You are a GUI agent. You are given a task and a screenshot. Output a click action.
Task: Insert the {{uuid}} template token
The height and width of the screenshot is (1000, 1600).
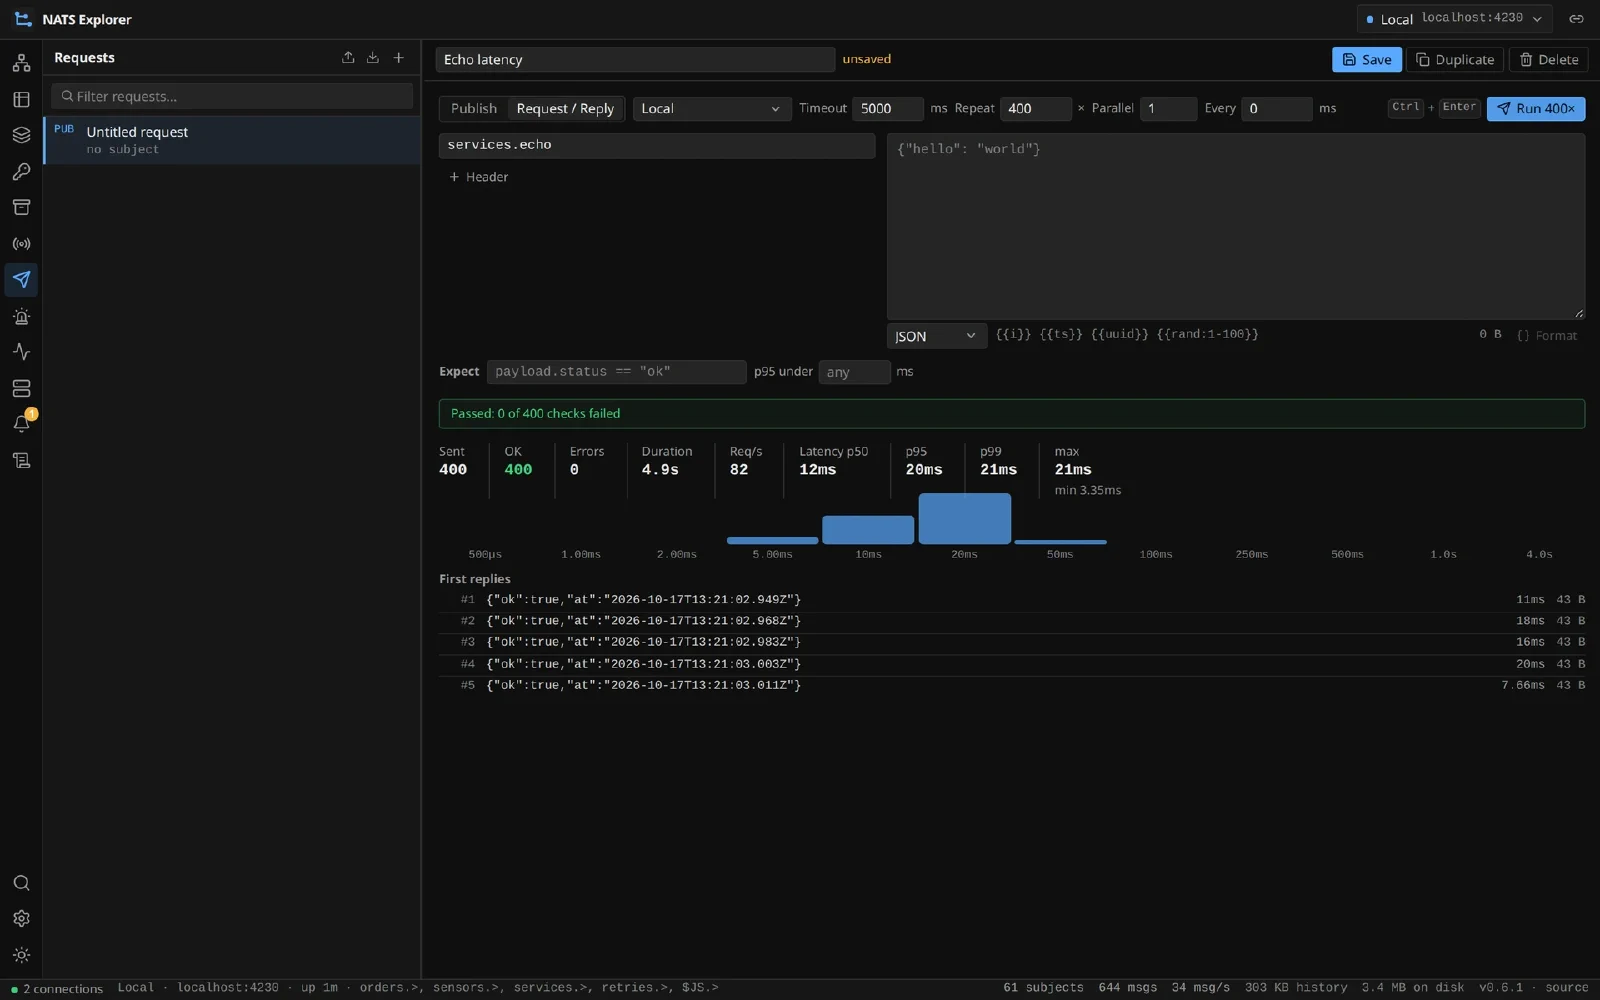tap(1120, 334)
